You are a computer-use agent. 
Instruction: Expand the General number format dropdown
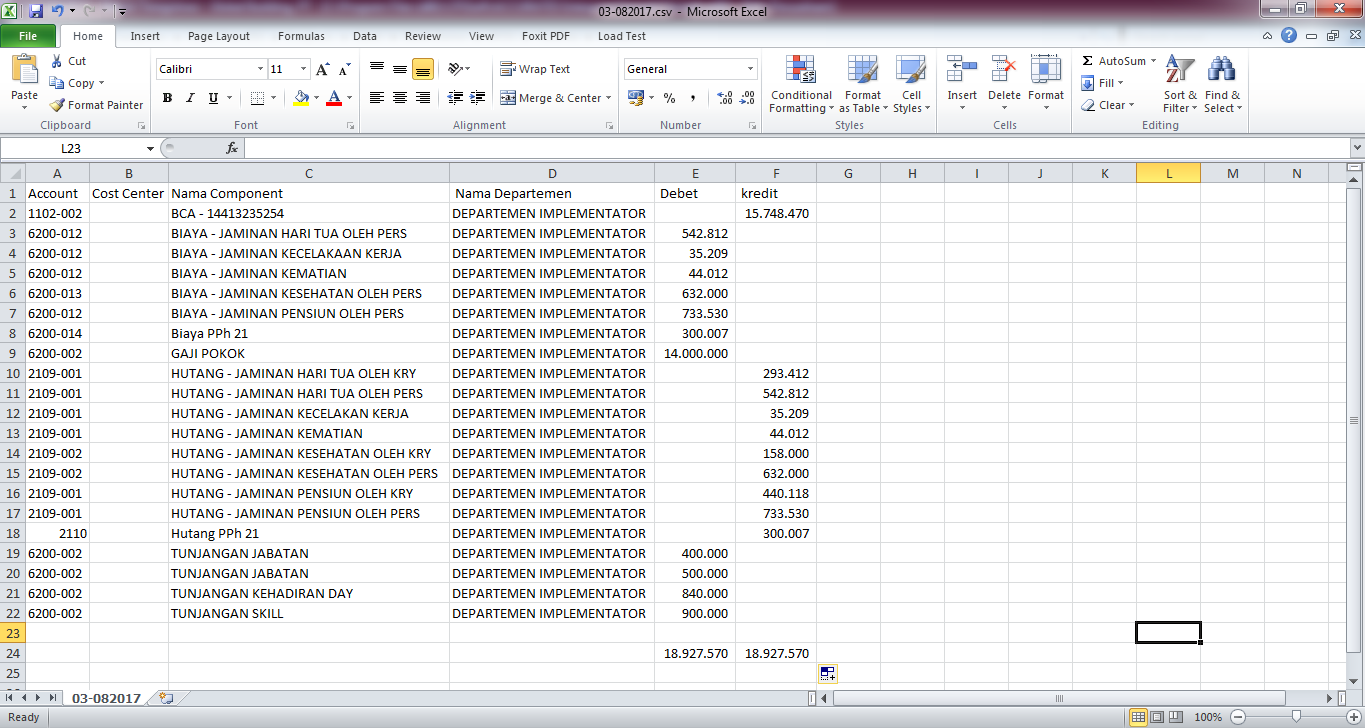[750, 69]
